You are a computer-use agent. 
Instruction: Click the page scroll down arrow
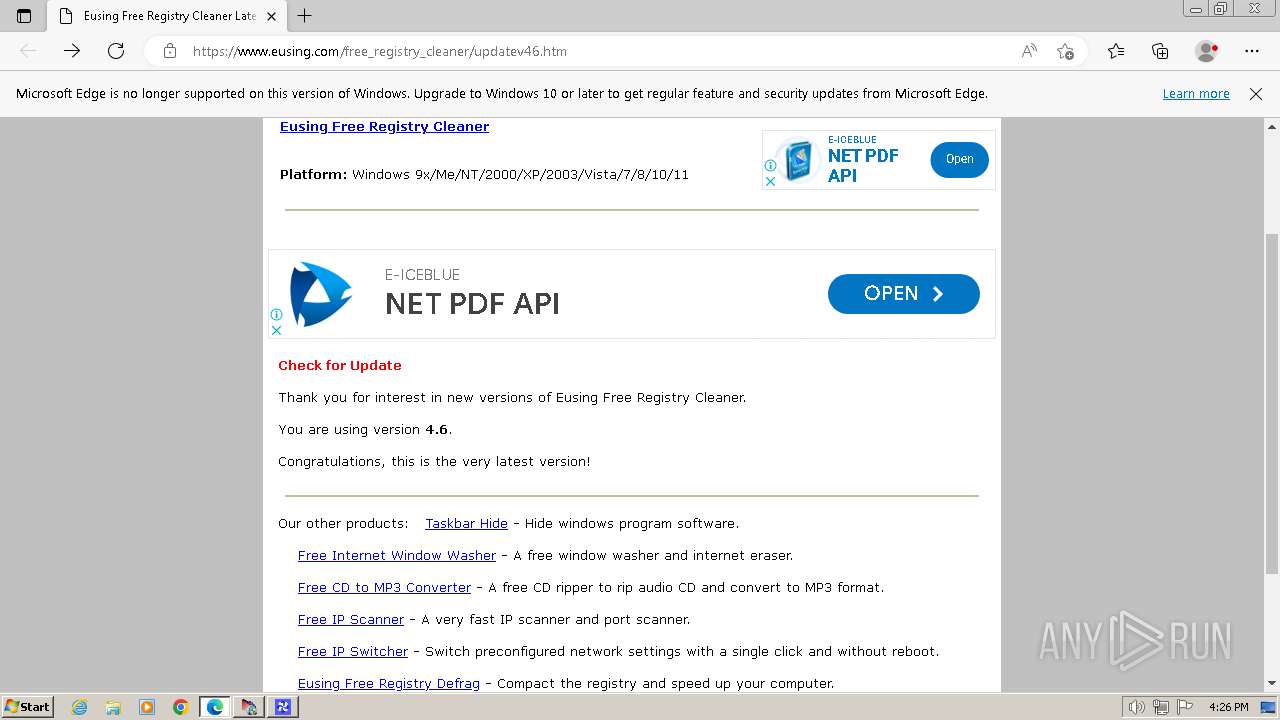1272,684
